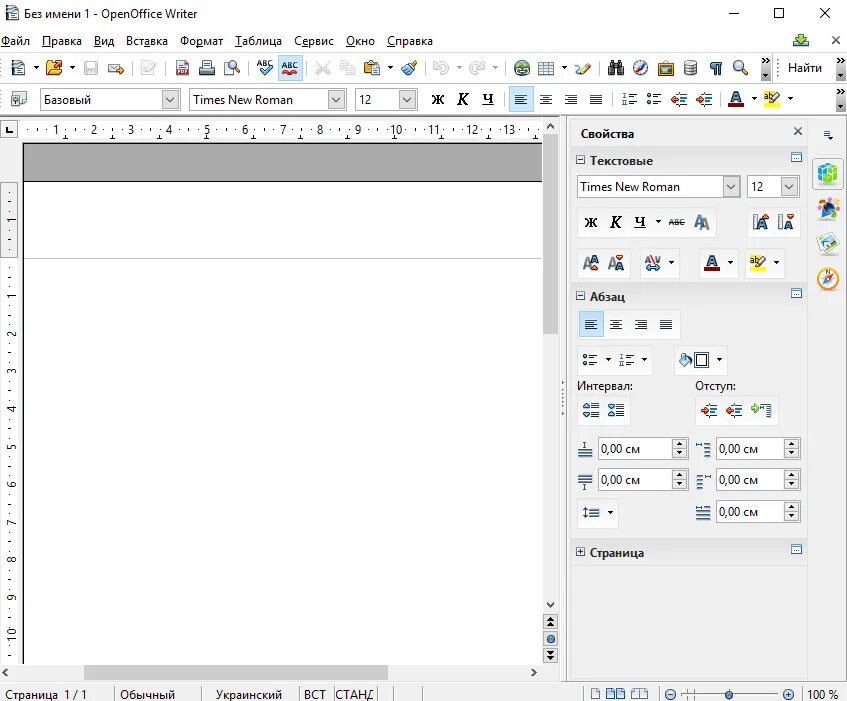Open the Navigator compass in toolbar
Viewport: 847px width, 701px height.
(641, 68)
